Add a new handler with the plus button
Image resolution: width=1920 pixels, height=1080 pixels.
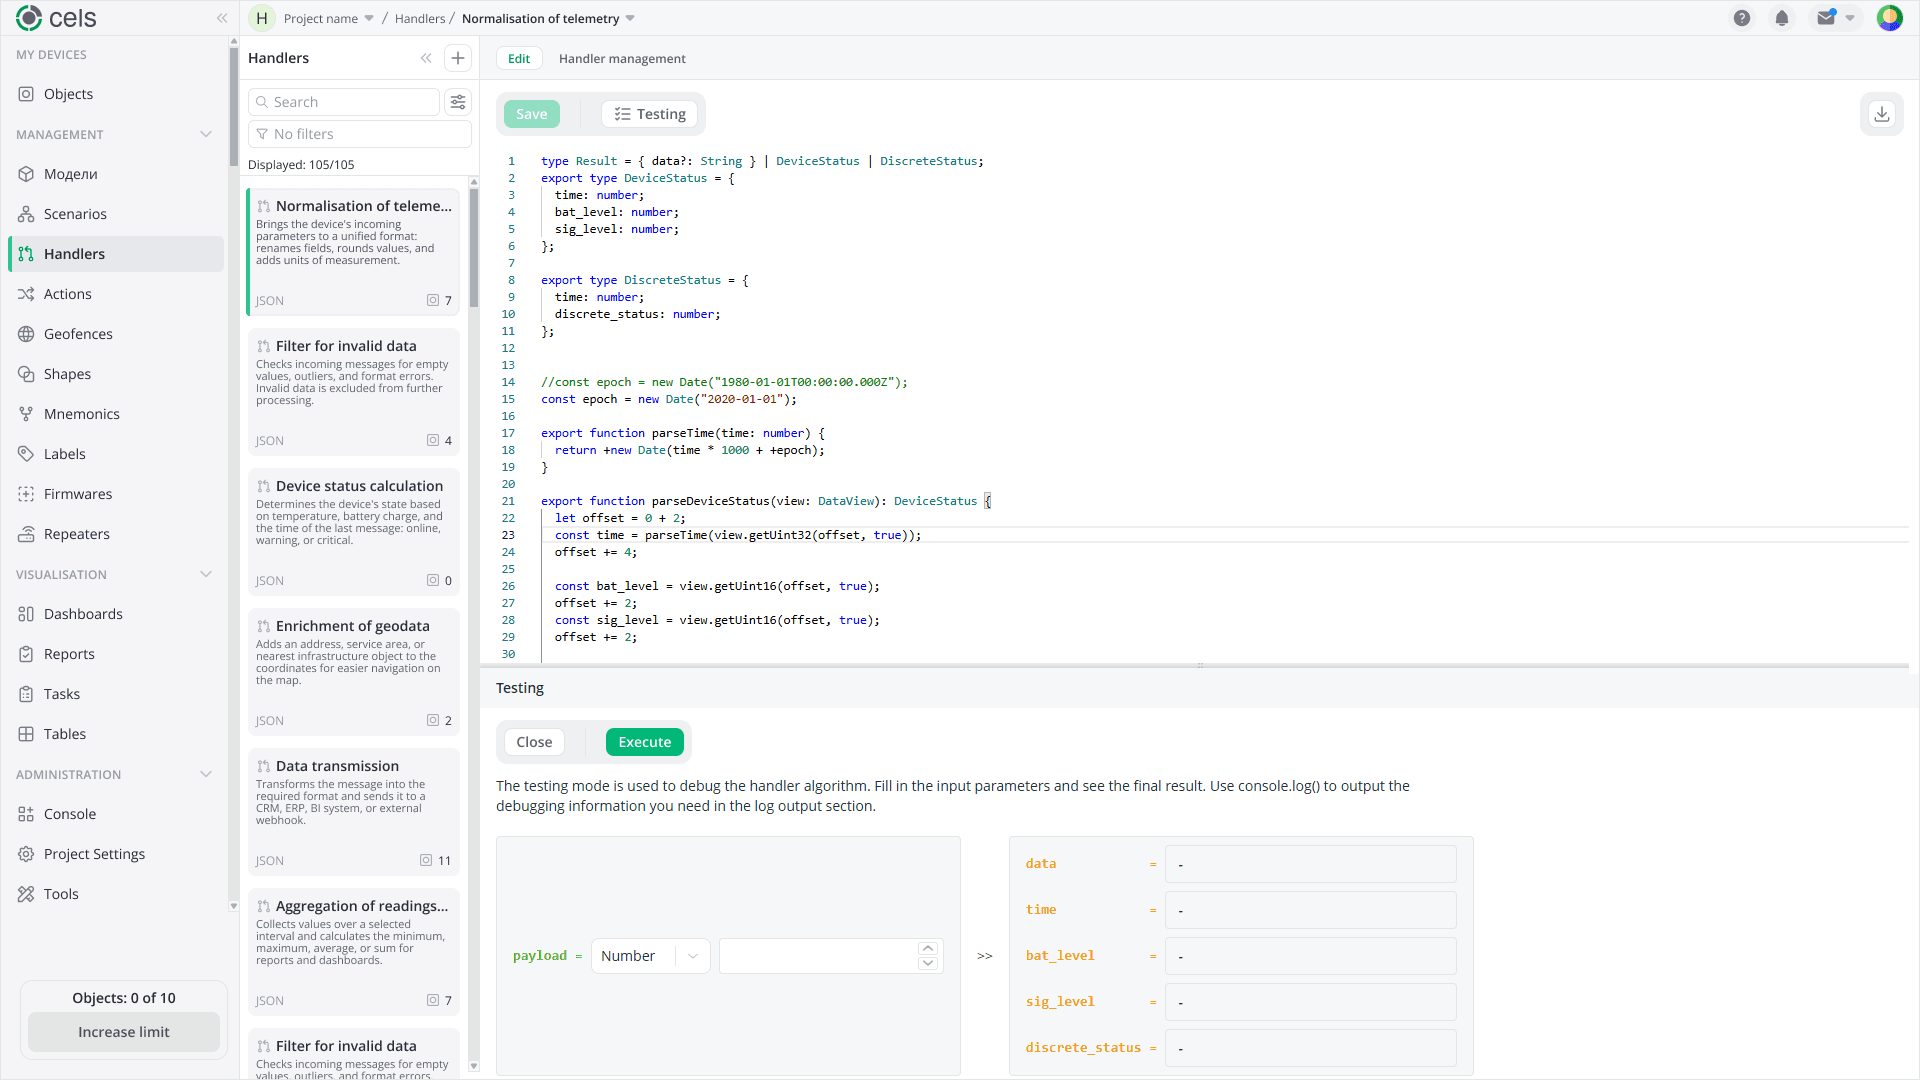[458, 58]
